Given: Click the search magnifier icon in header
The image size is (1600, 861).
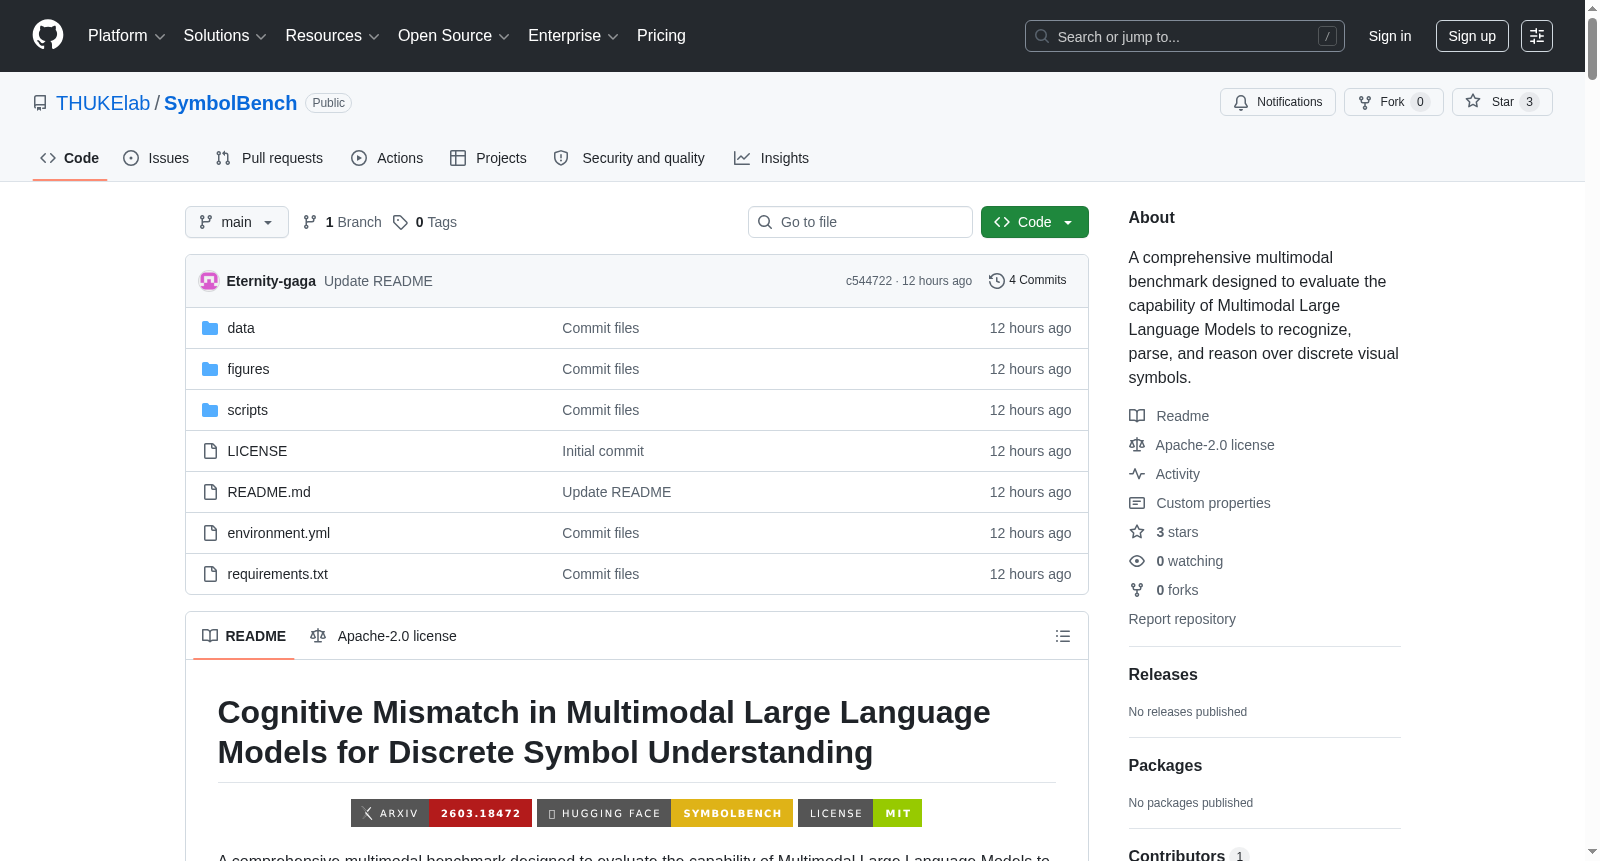Looking at the screenshot, I should tap(1042, 36).
